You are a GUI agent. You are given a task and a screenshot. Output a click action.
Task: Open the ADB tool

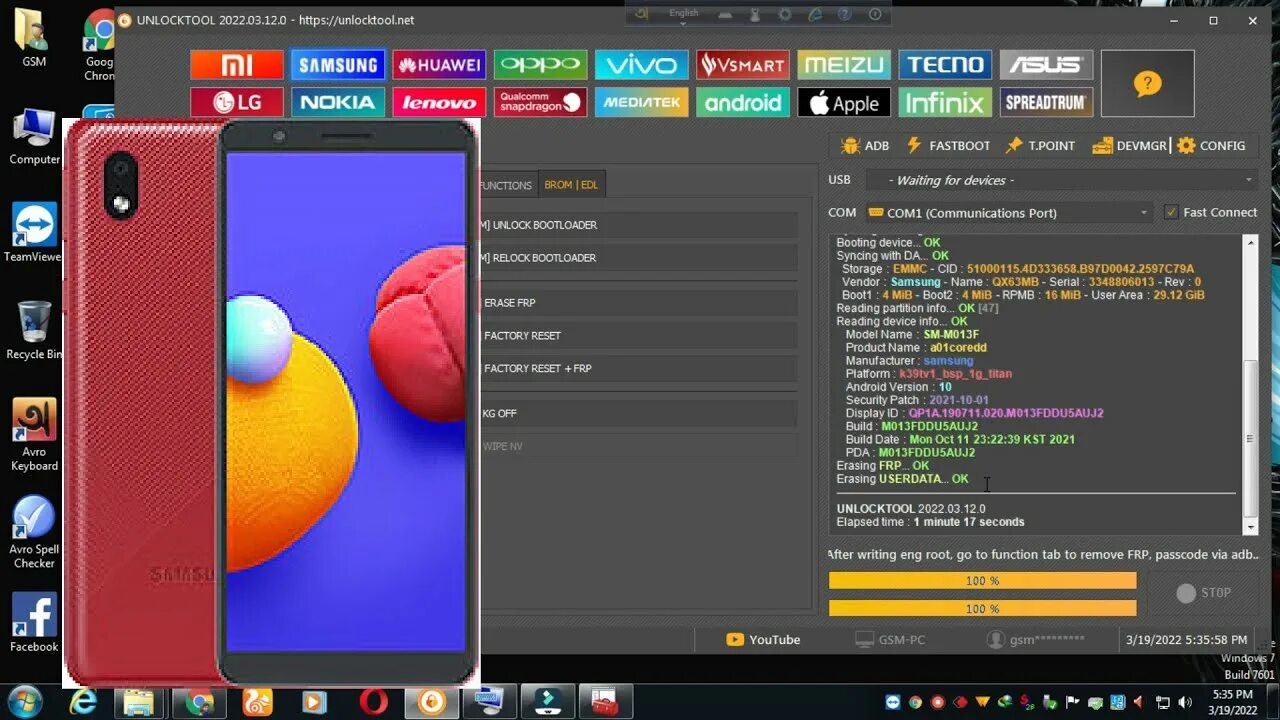(x=866, y=146)
